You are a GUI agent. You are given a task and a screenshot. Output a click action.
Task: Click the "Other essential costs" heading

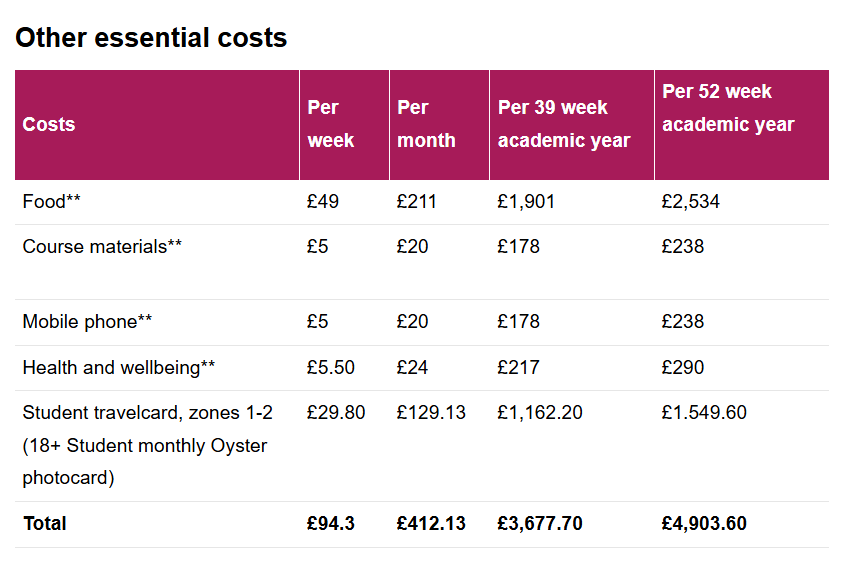tap(151, 38)
